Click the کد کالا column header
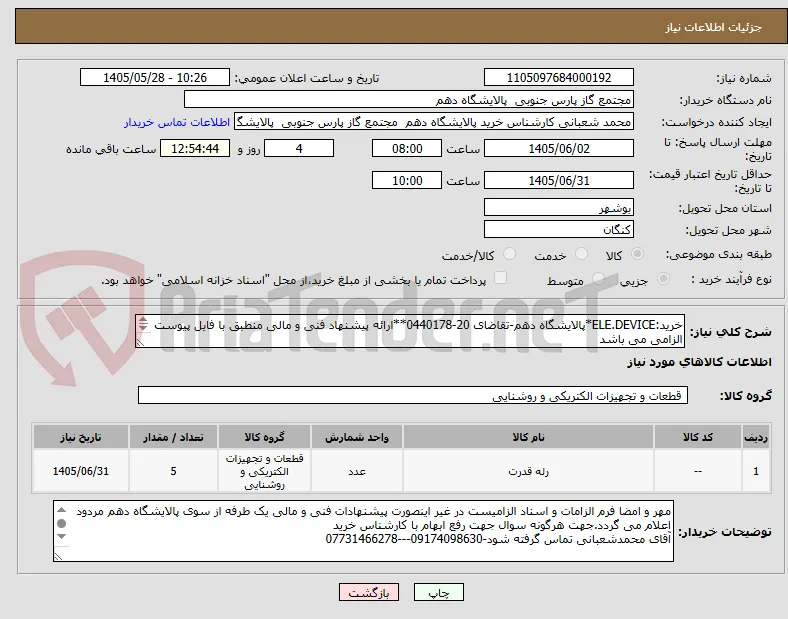Image resolution: width=788 pixels, height=619 pixels. pos(698,437)
